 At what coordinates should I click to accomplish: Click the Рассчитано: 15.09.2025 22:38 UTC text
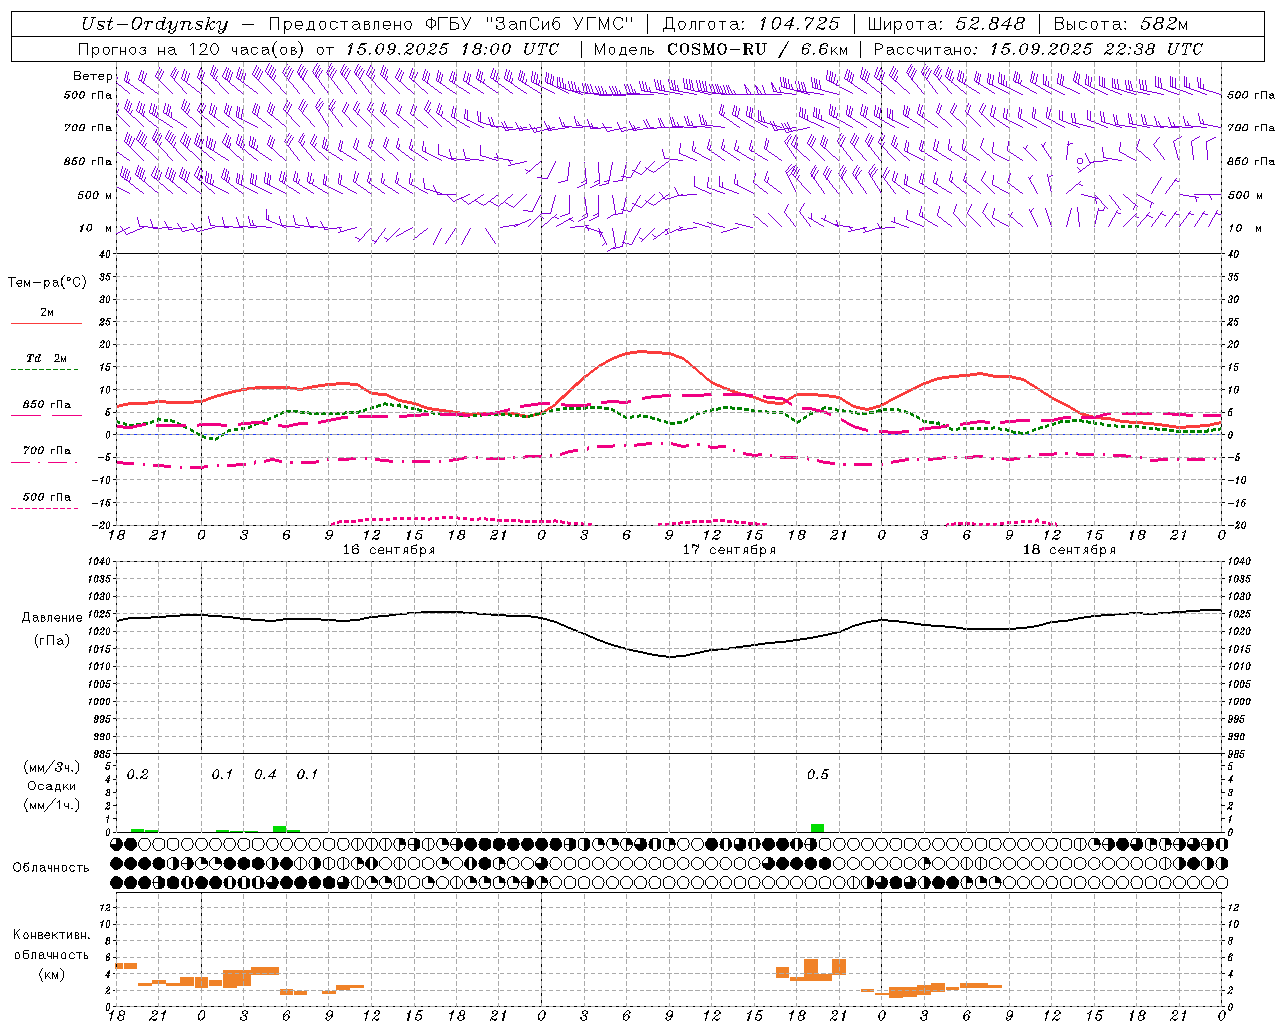(x=1038, y=49)
